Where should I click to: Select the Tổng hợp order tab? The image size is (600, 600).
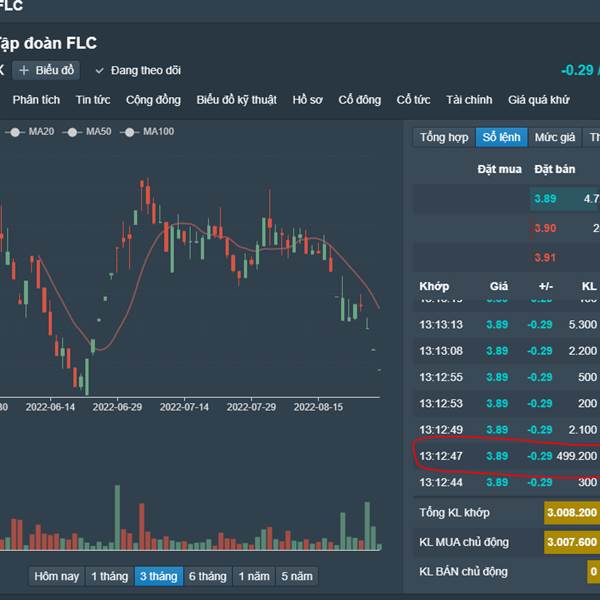click(x=444, y=137)
